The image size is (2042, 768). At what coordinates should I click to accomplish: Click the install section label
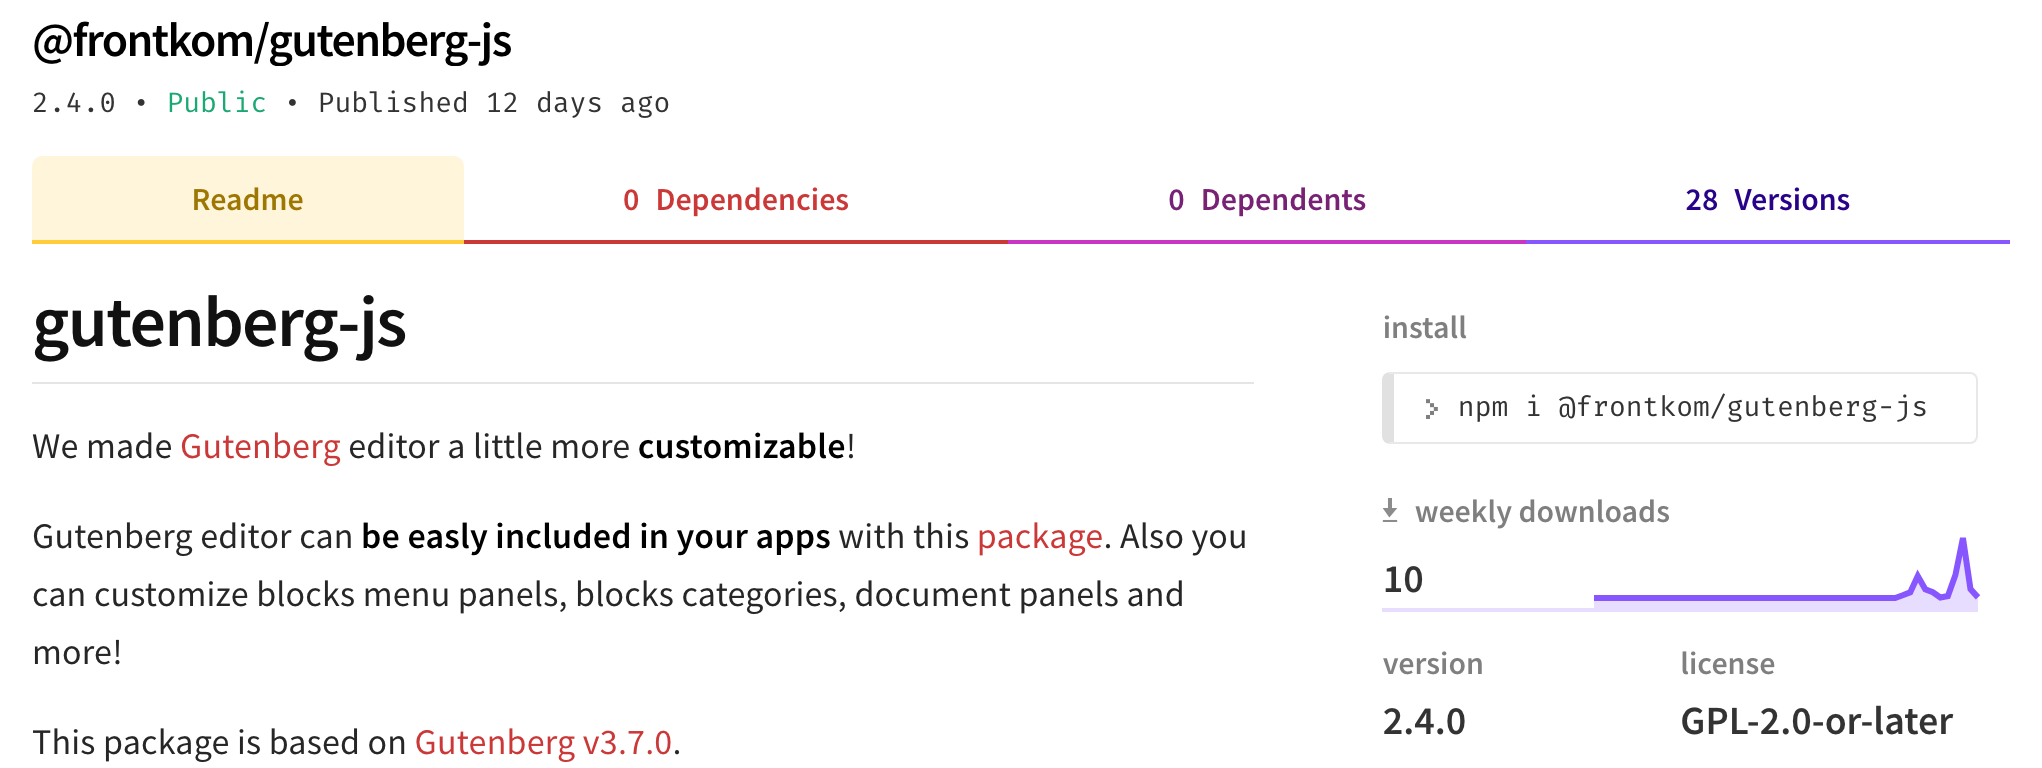coord(1424,327)
